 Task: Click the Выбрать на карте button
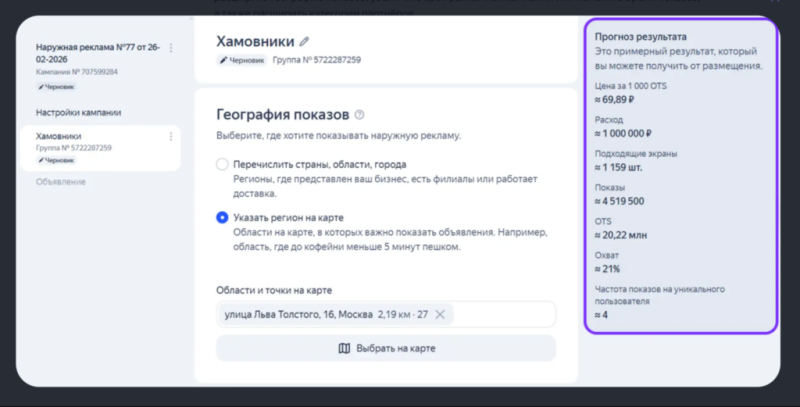point(386,348)
